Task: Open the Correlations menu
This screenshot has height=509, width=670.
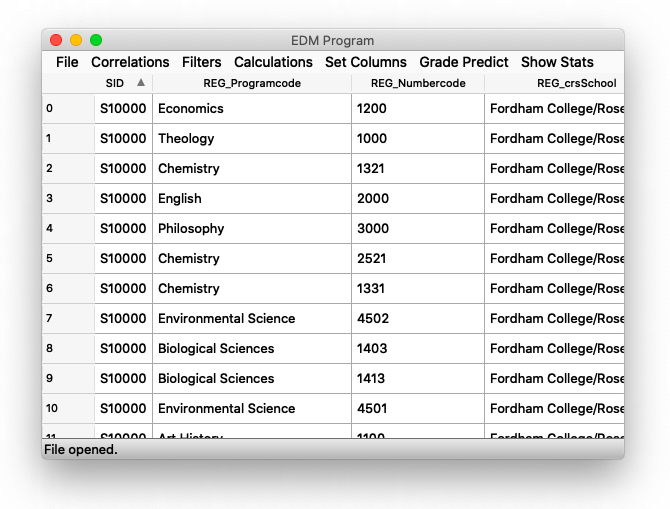Action: 130,62
